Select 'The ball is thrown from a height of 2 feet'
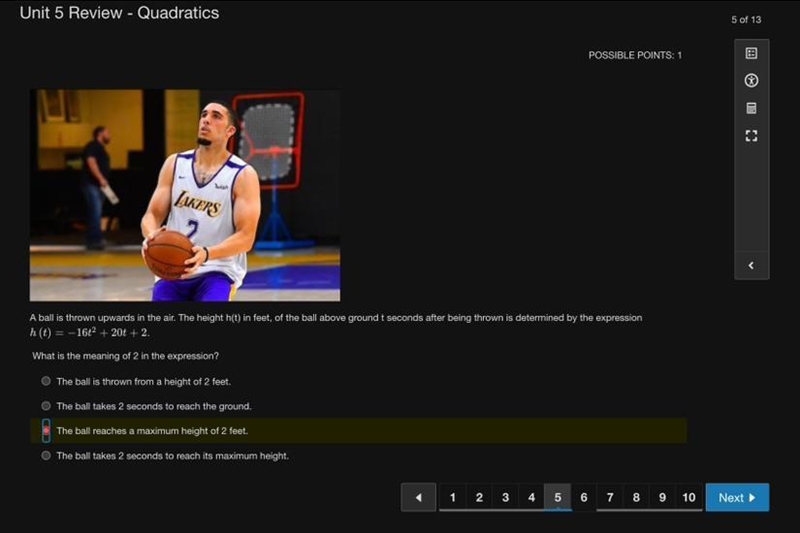Viewport: 800px width, 533px height. click(x=46, y=381)
